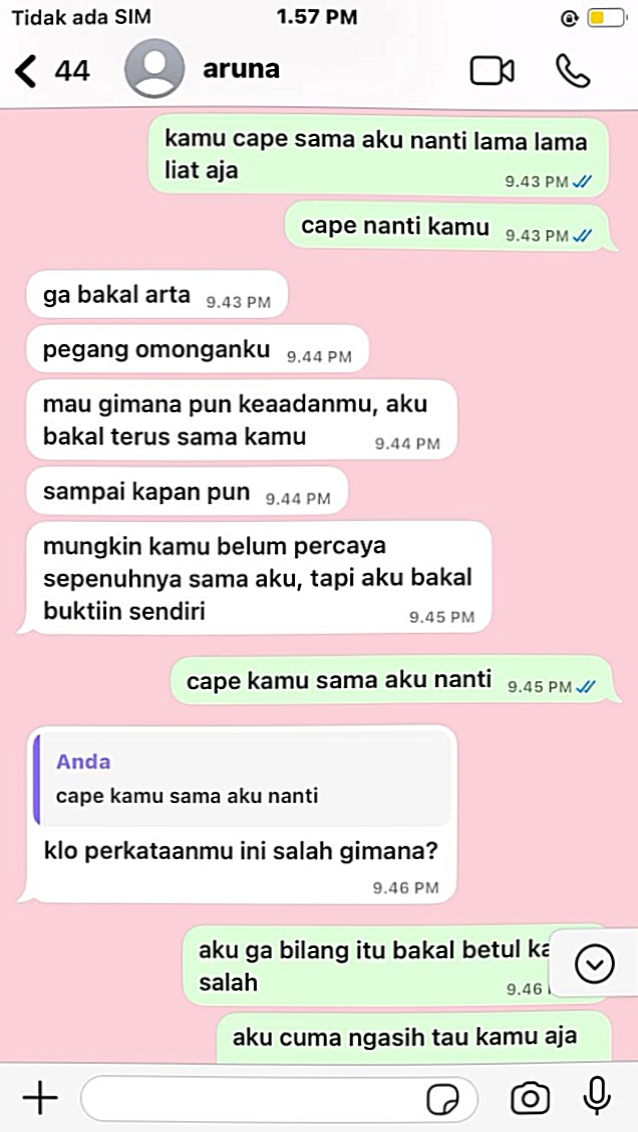Select the 'ga bakal arta' message
This screenshot has height=1132, width=638.
pyautogui.click(x=157, y=297)
